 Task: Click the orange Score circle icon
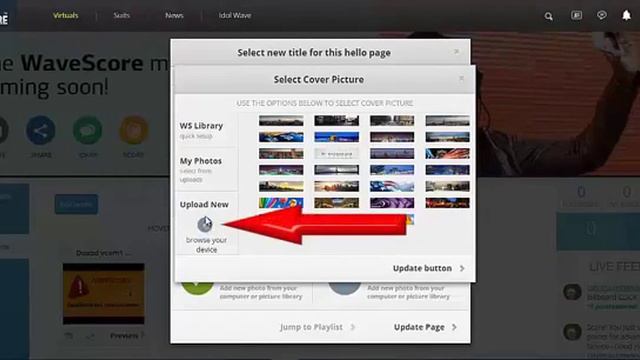click(x=133, y=131)
